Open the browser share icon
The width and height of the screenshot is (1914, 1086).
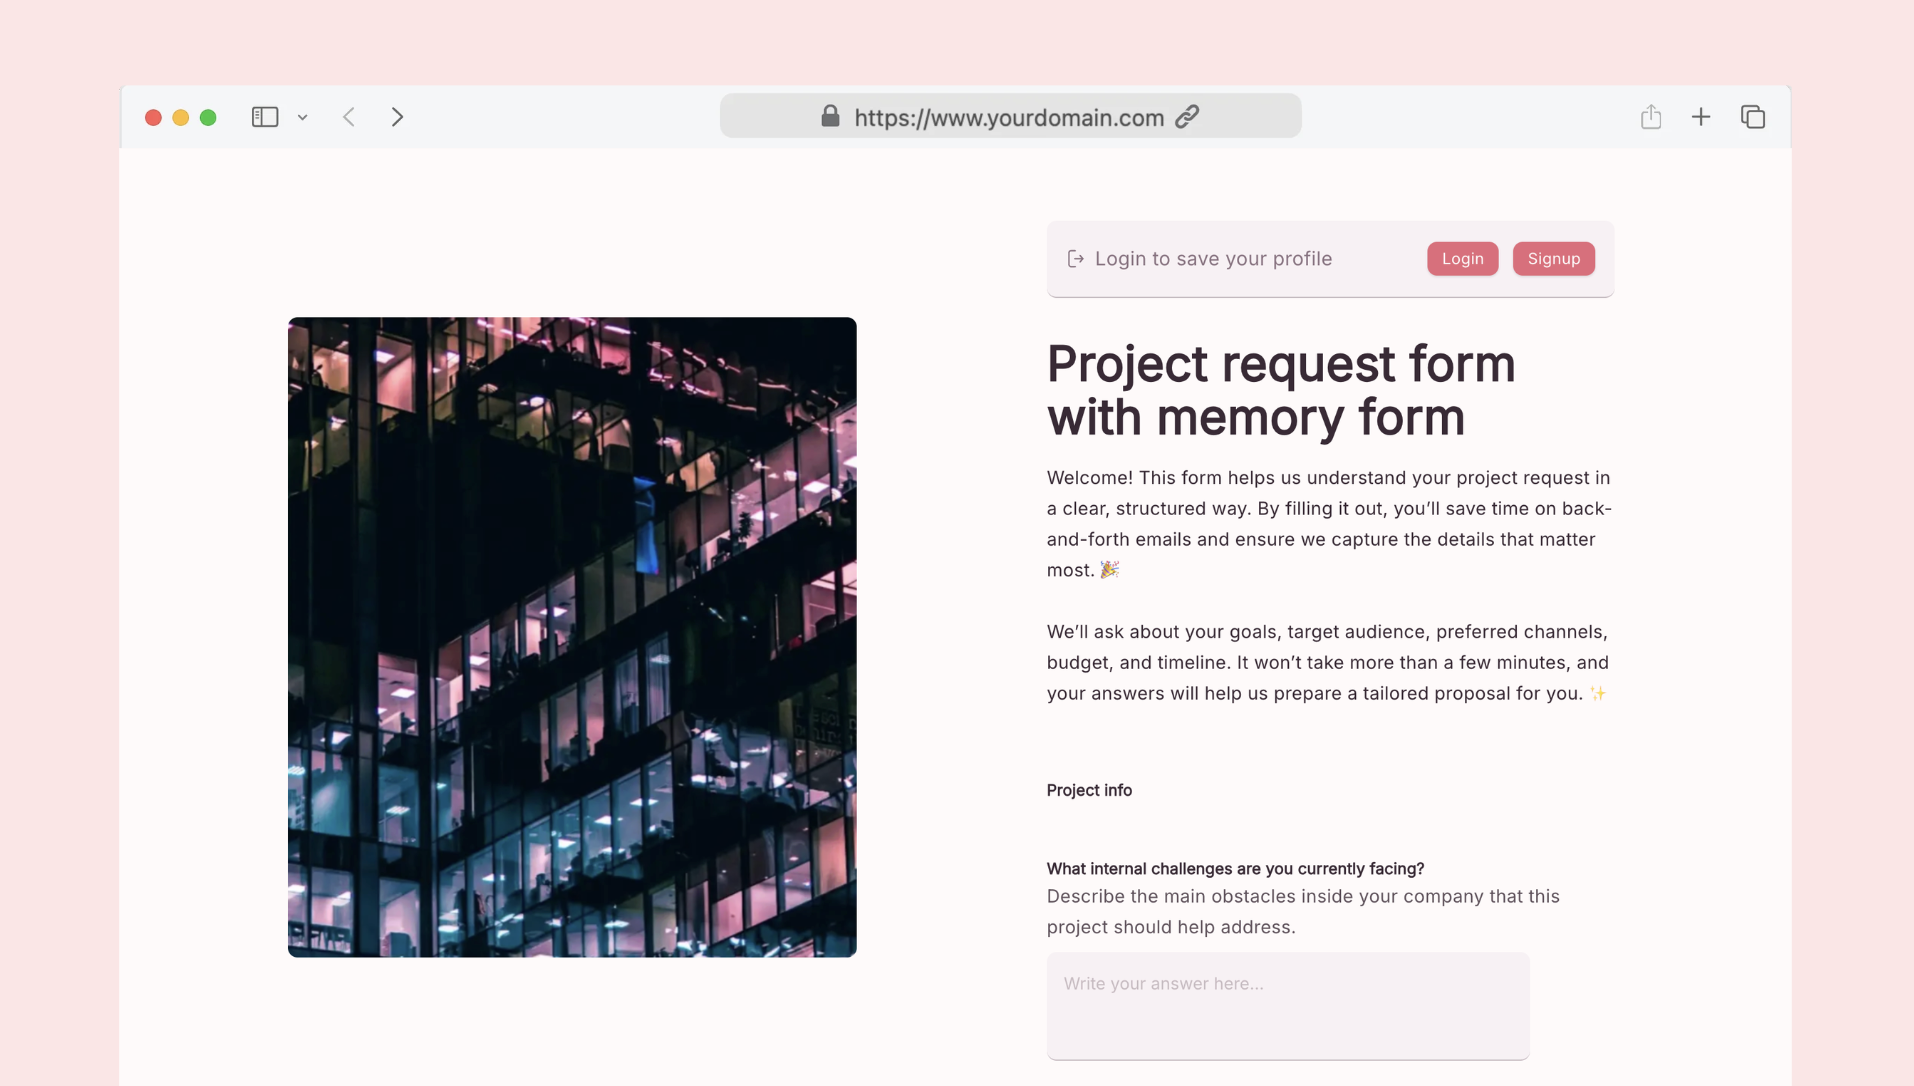[1651, 117]
